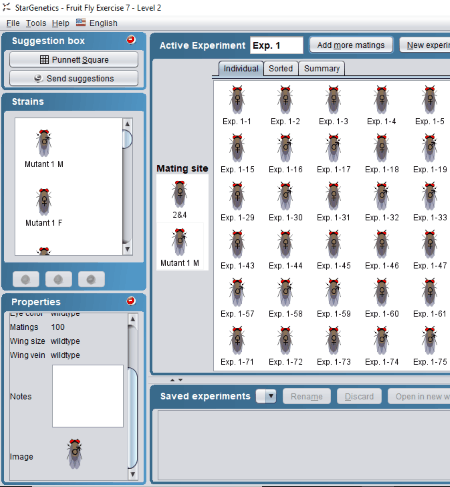Screen dimensions: 450x487
Task: Open the Tools menu
Action: pyautogui.click(x=36, y=23)
